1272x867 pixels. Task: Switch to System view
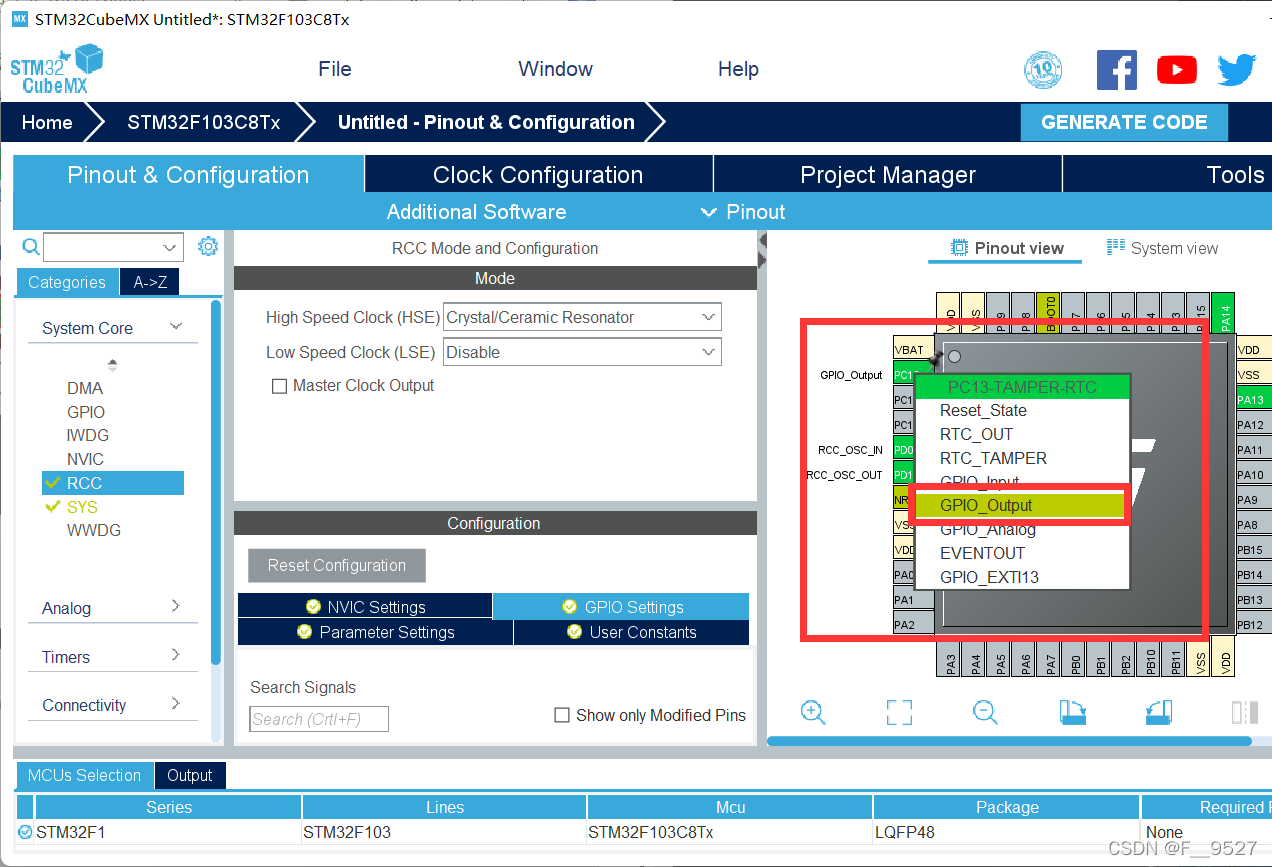1162,248
